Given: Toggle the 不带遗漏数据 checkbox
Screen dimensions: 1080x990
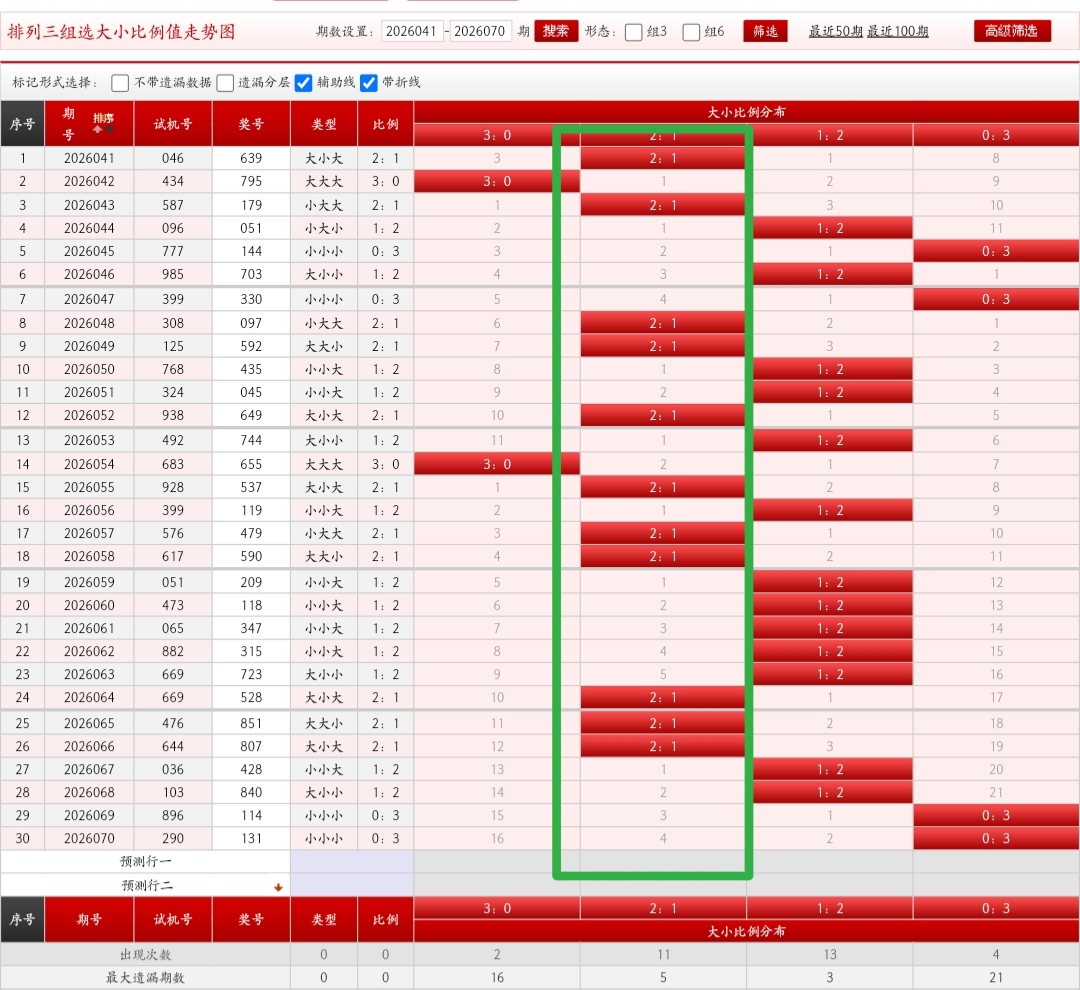Looking at the screenshot, I should tap(120, 83).
